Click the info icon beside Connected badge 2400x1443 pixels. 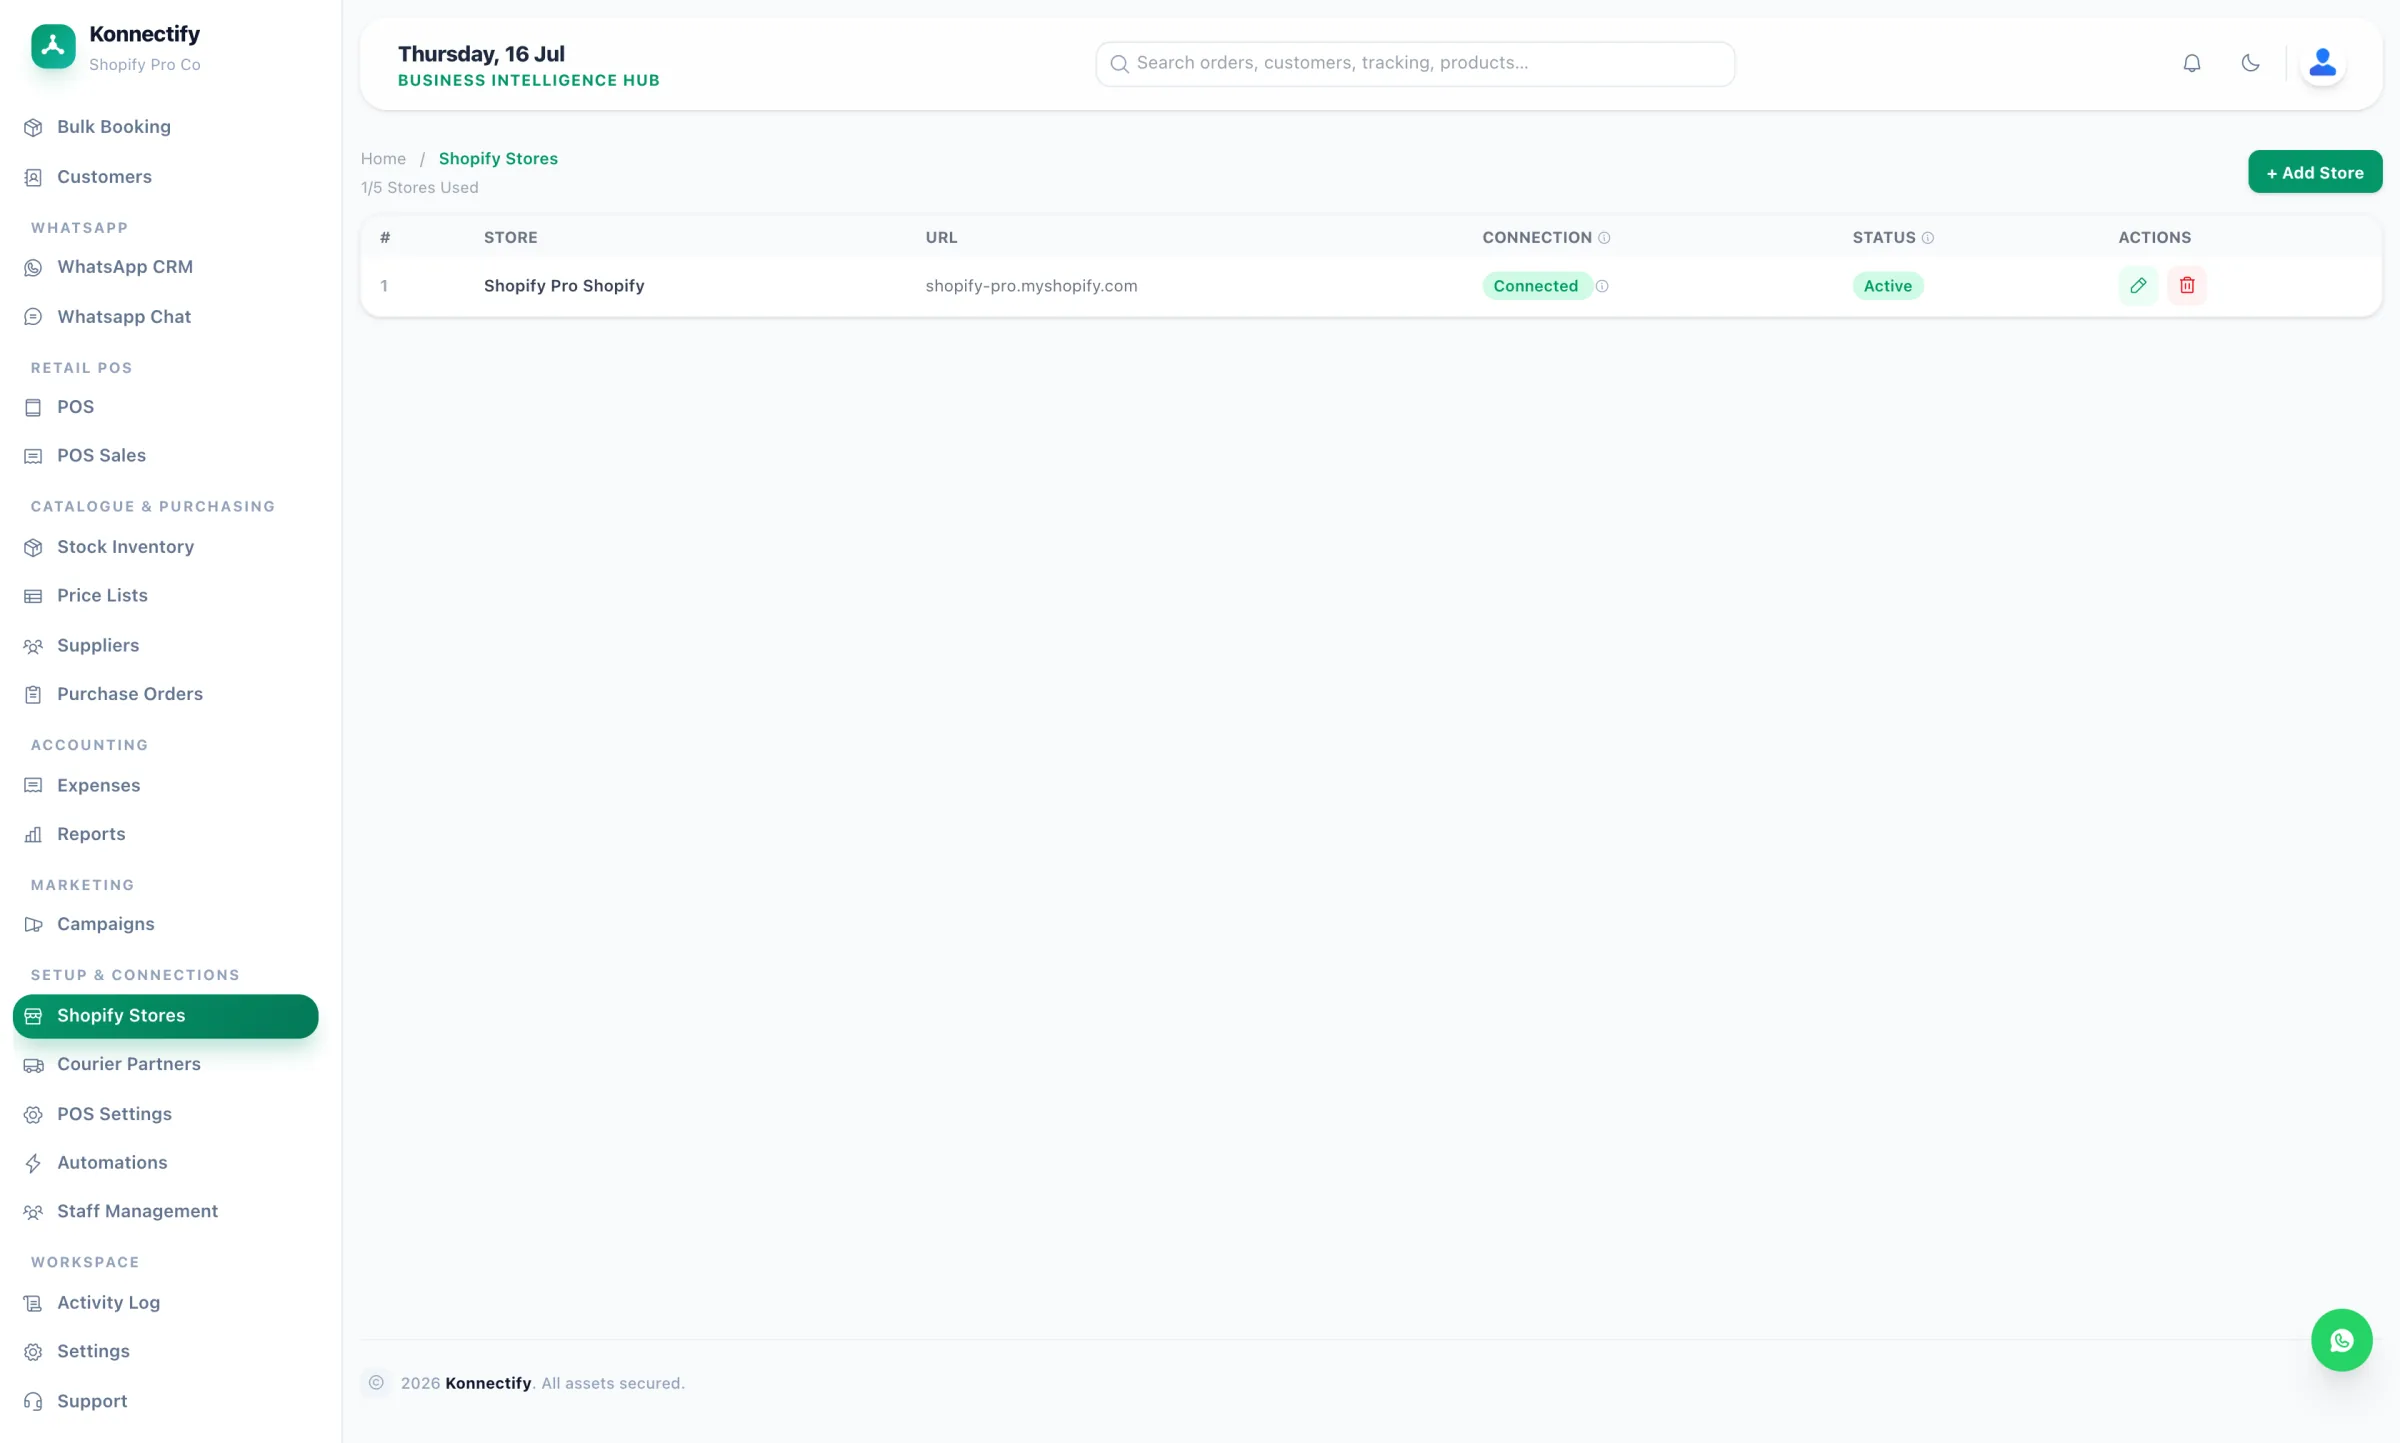click(x=1601, y=286)
